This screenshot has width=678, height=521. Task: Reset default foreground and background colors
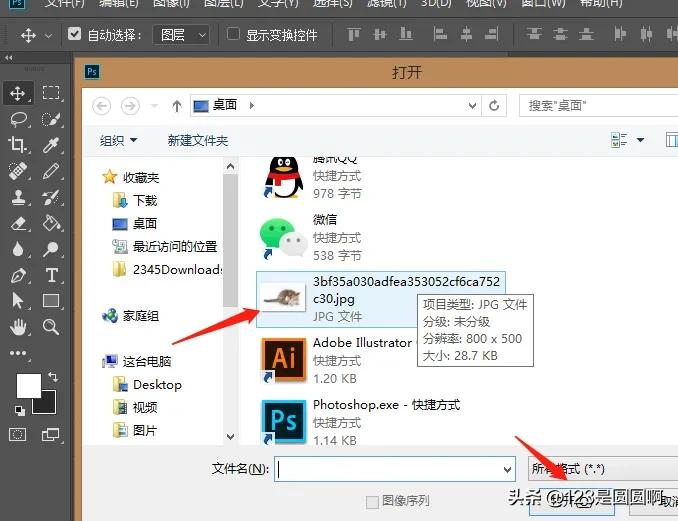coord(19,410)
